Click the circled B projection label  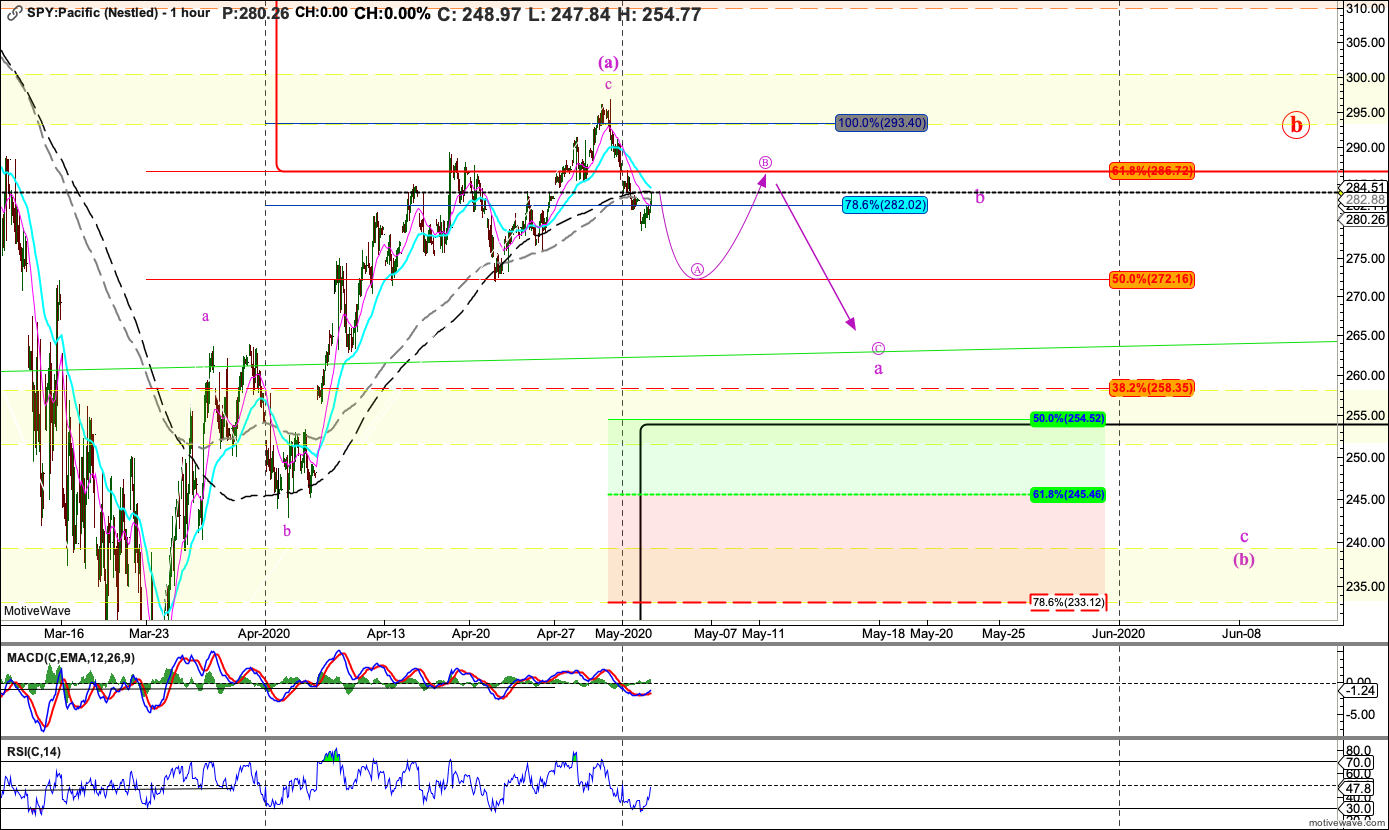pyautogui.click(x=765, y=162)
